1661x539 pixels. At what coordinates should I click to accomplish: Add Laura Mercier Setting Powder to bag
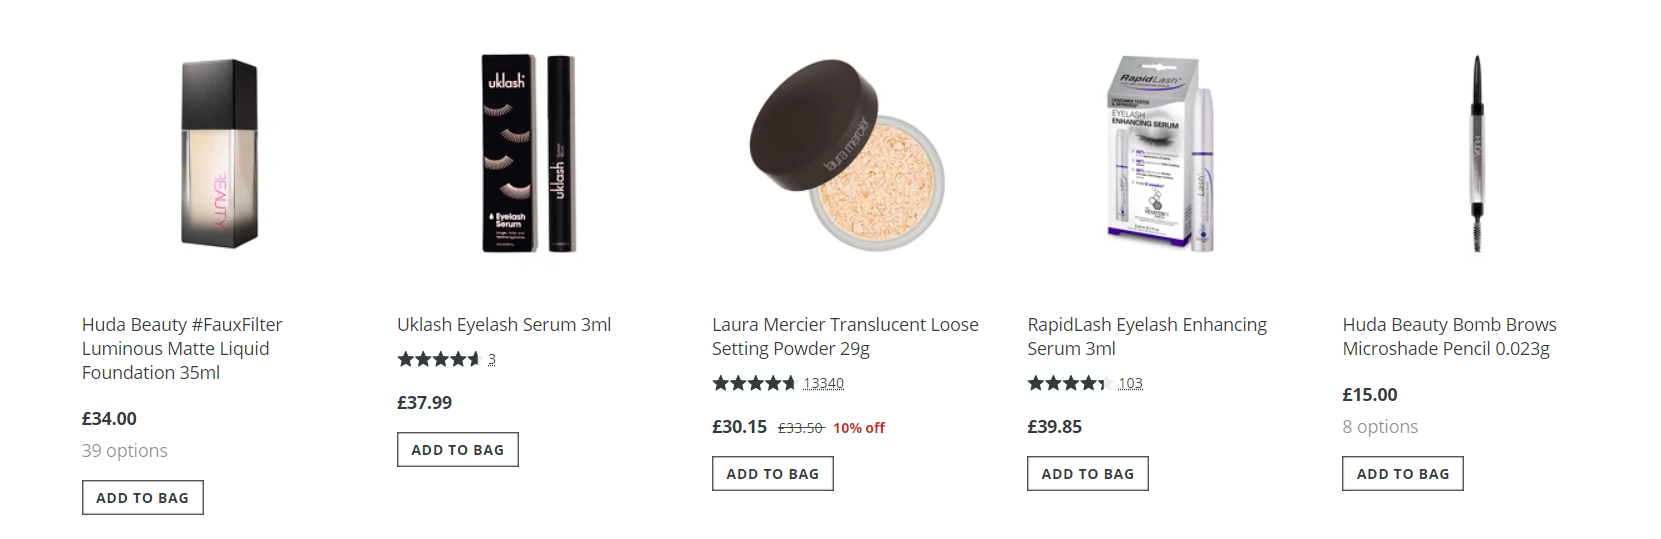point(773,474)
